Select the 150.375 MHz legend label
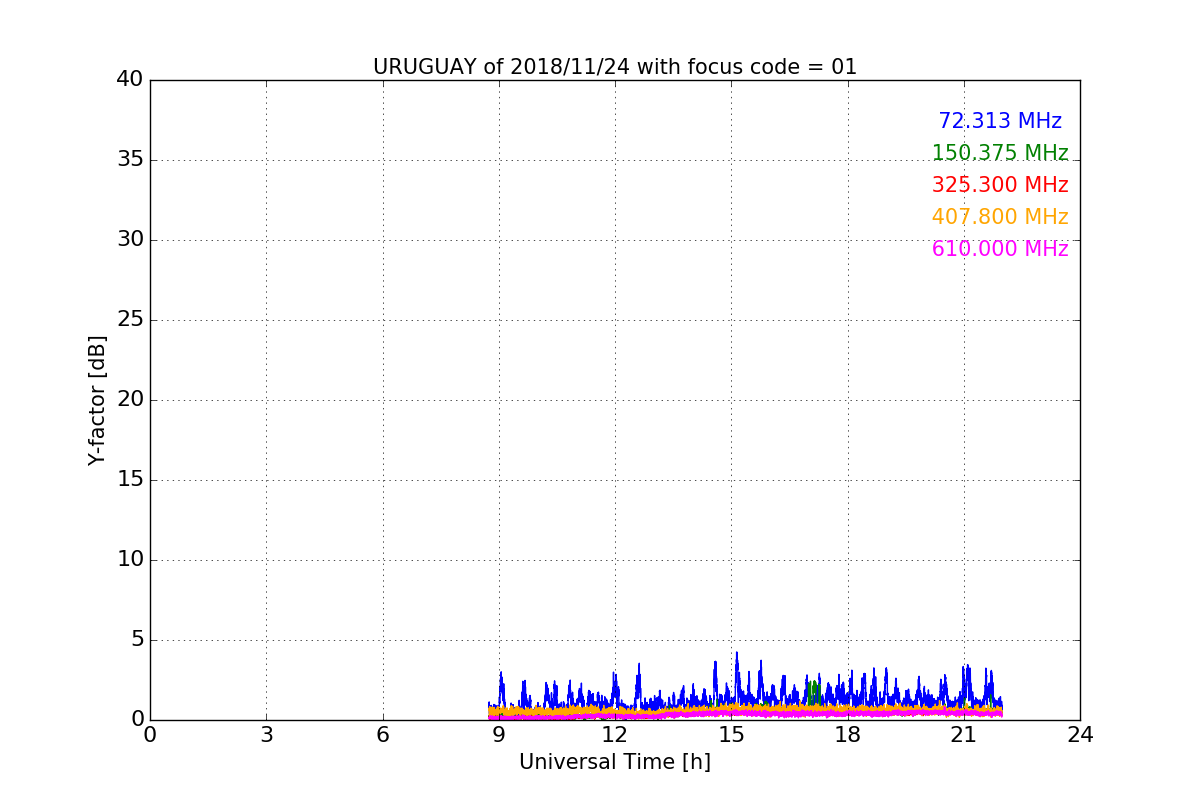 tap(1000, 153)
